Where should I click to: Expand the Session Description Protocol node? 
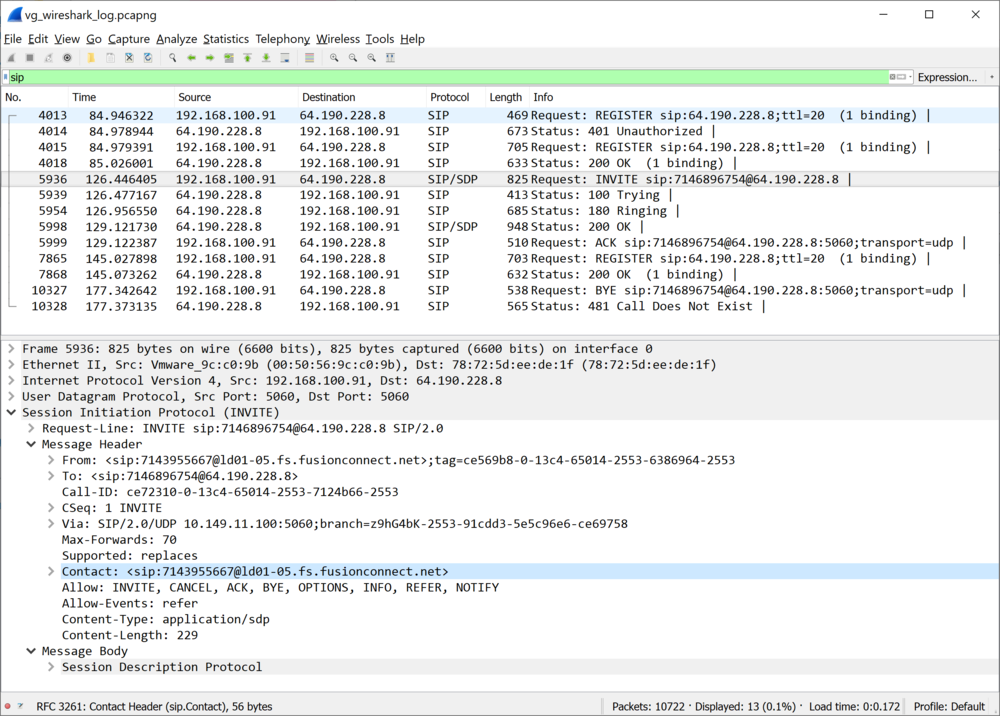(51, 667)
